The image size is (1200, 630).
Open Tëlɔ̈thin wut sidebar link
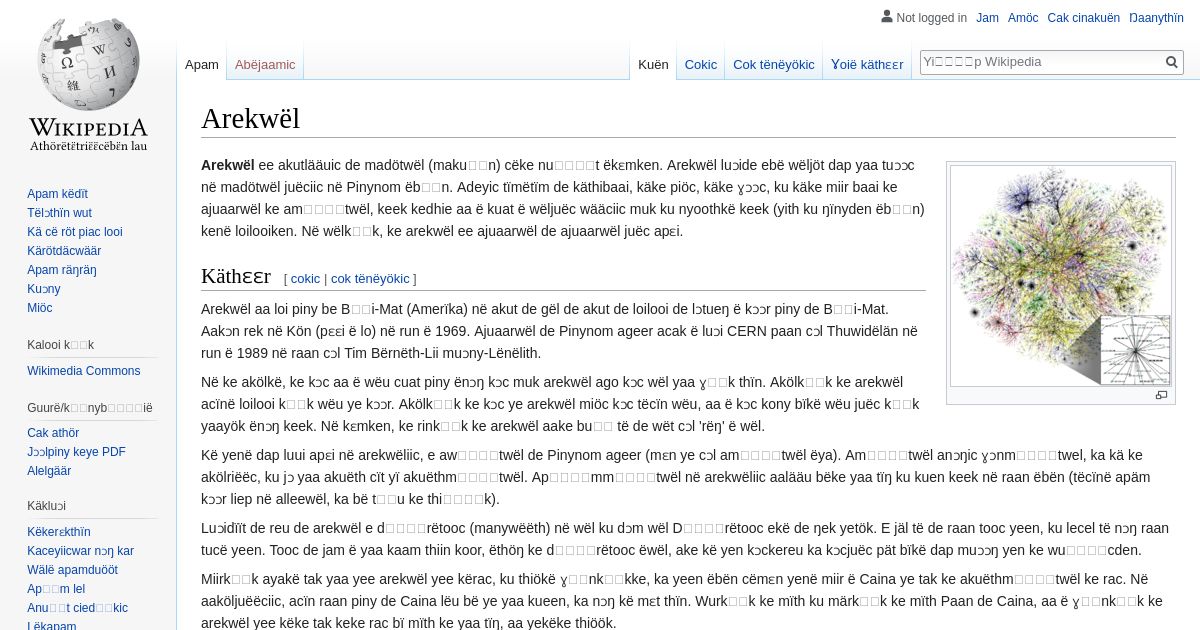(x=59, y=213)
